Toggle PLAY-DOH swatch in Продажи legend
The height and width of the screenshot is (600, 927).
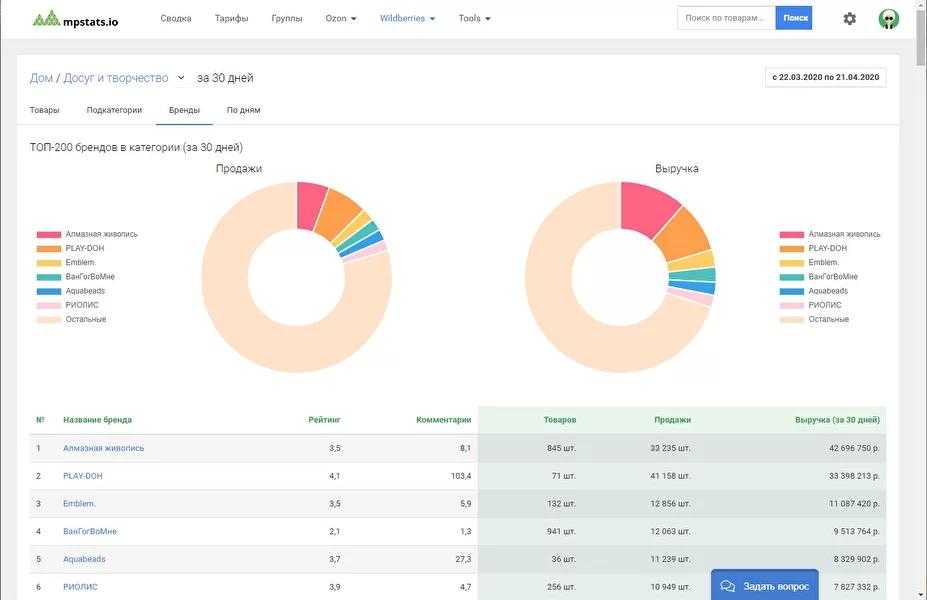click(48, 248)
